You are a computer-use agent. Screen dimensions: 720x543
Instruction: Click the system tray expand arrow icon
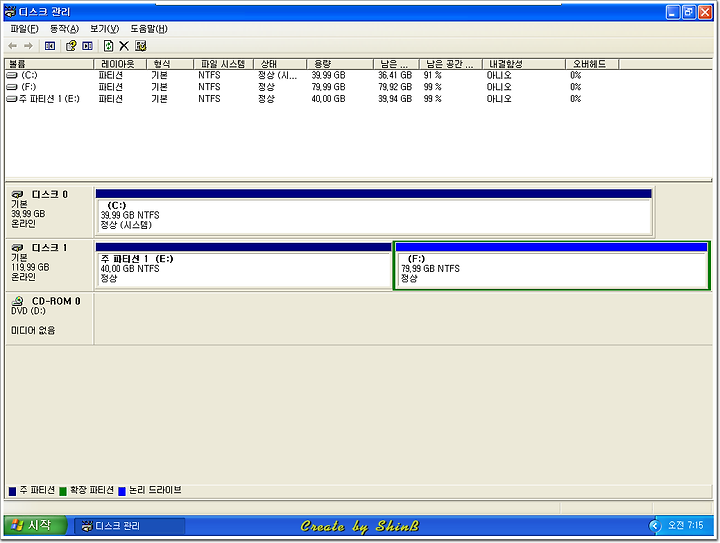pyautogui.click(x=655, y=526)
